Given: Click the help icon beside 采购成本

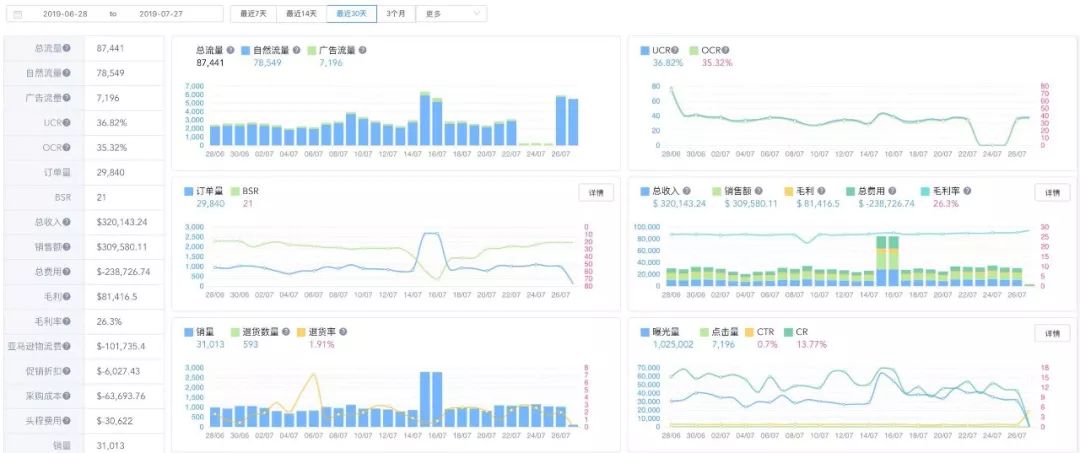Looking at the screenshot, I should (x=68, y=395).
